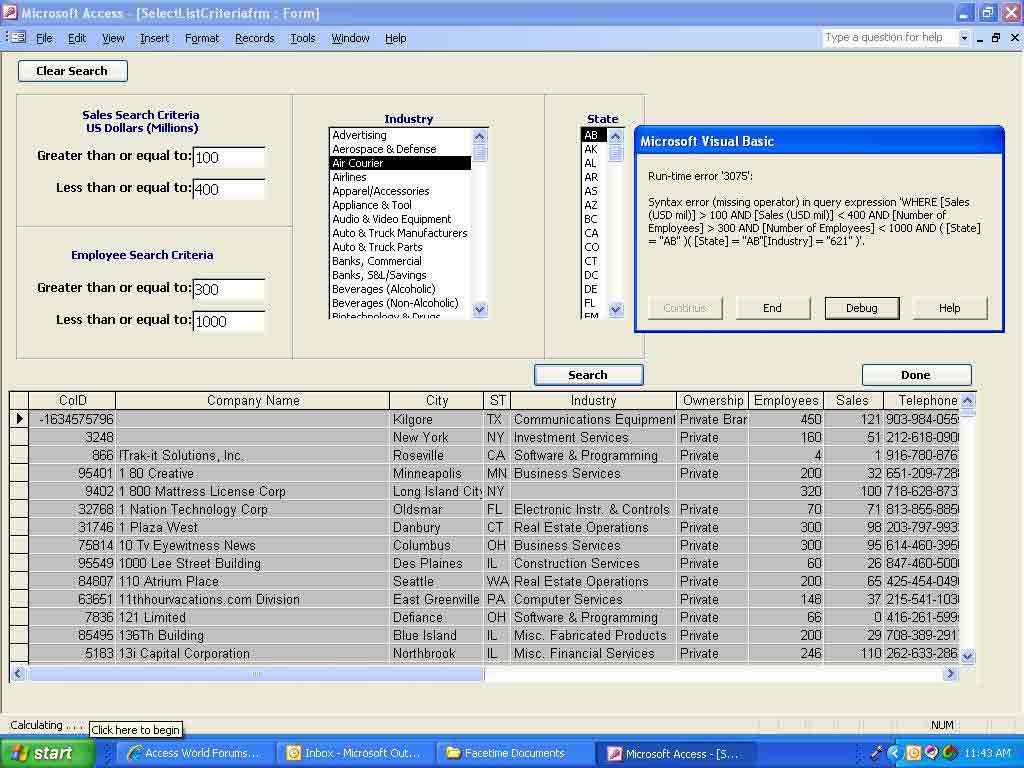Click the Sales greater-than field containing 100
Image resolution: width=1024 pixels, height=768 pixels.
[x=229, y=157]
